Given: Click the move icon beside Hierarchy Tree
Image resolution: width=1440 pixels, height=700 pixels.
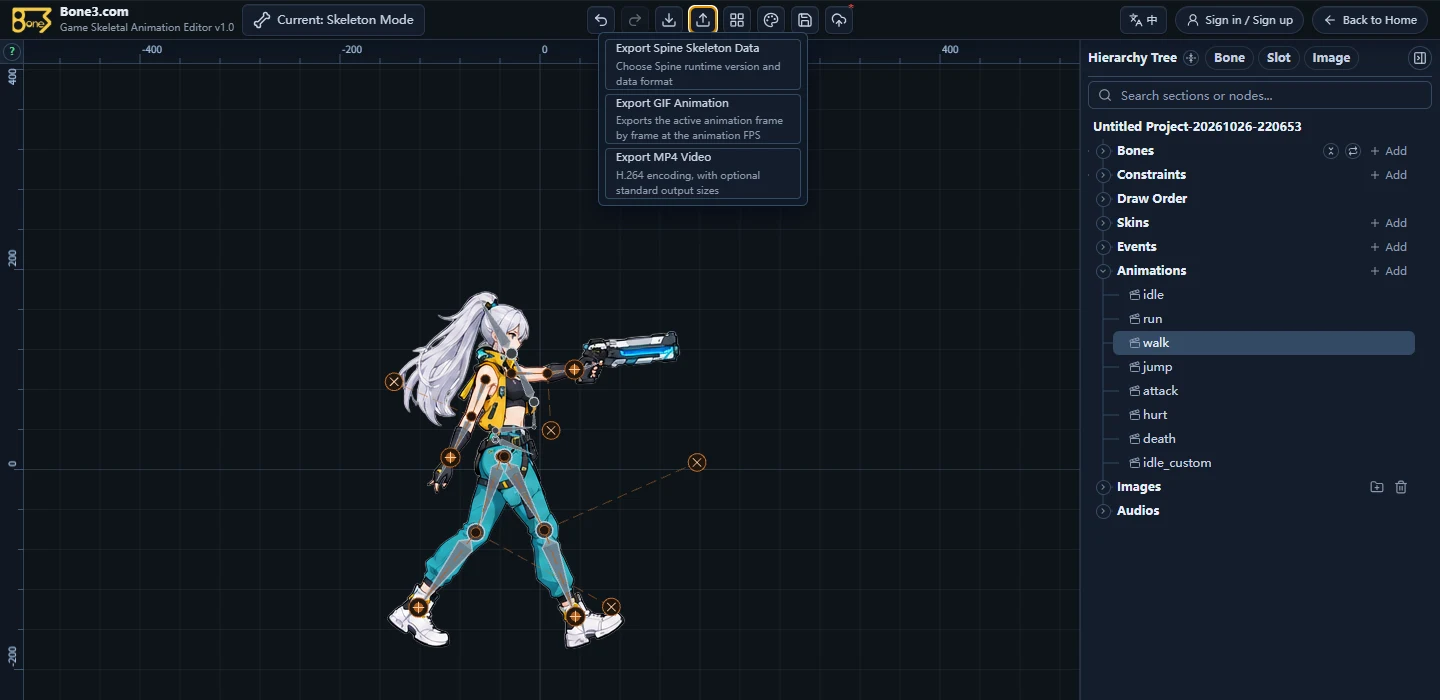Looking at the screenshot, I should 1190,58.
